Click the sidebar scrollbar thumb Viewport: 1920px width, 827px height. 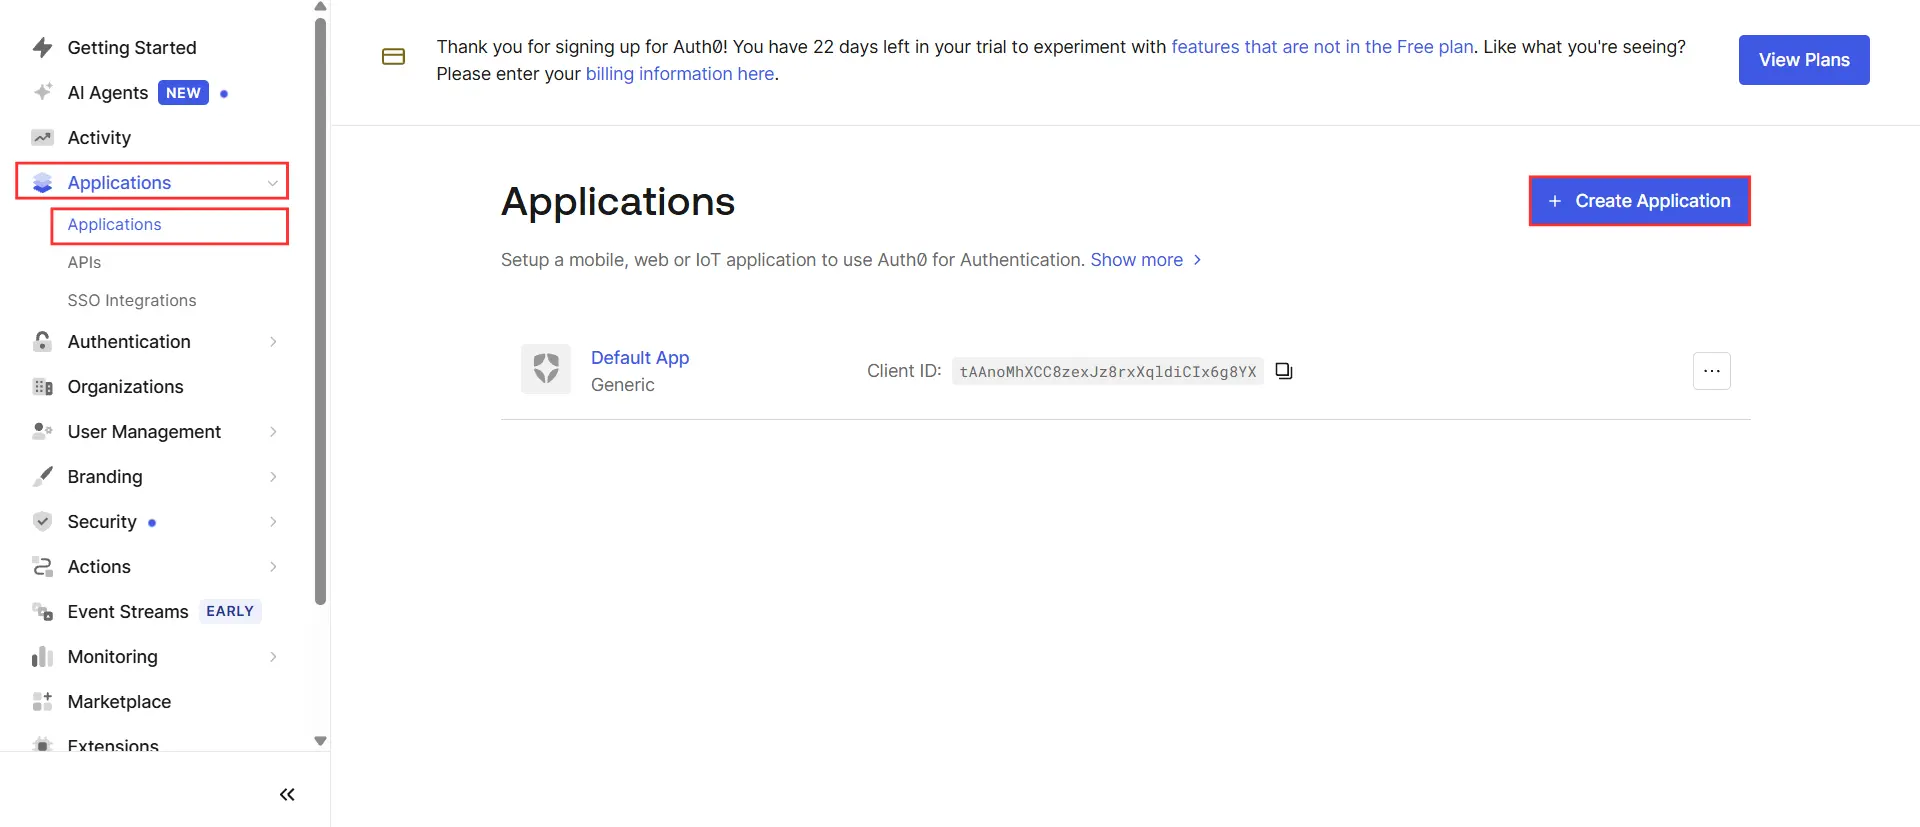pyautogui.click(x=320, y=312)
